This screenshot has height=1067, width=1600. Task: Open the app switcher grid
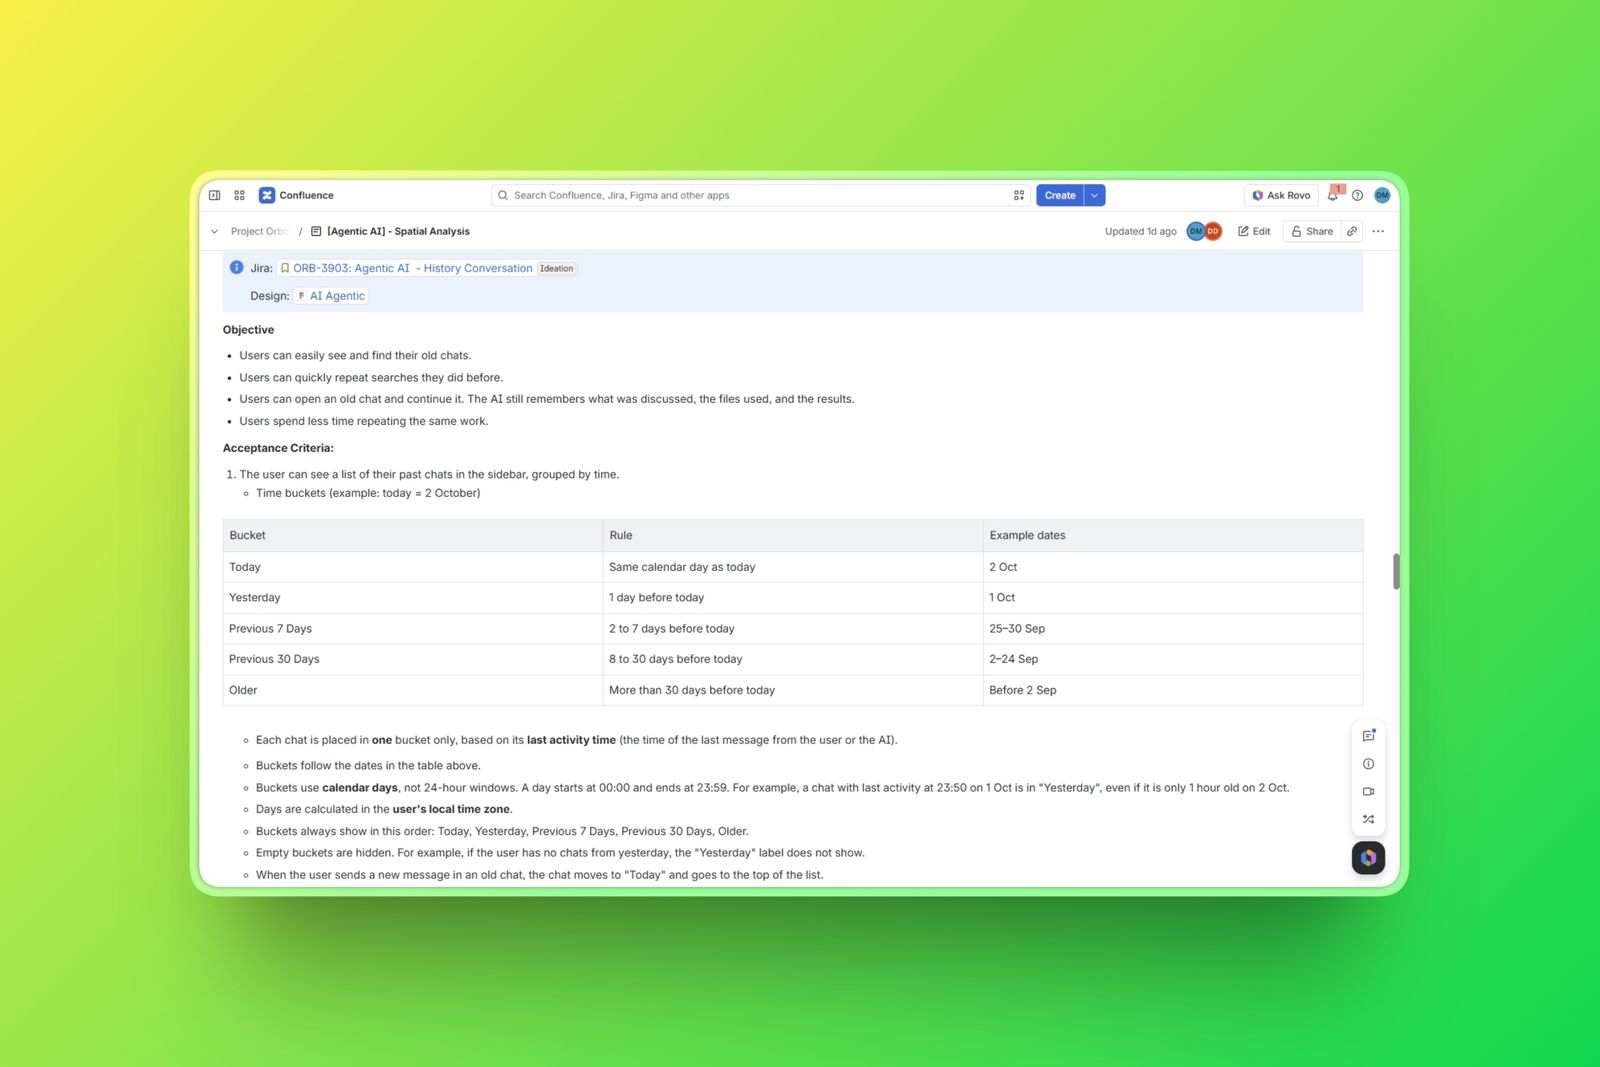click(x=239, y=195)
